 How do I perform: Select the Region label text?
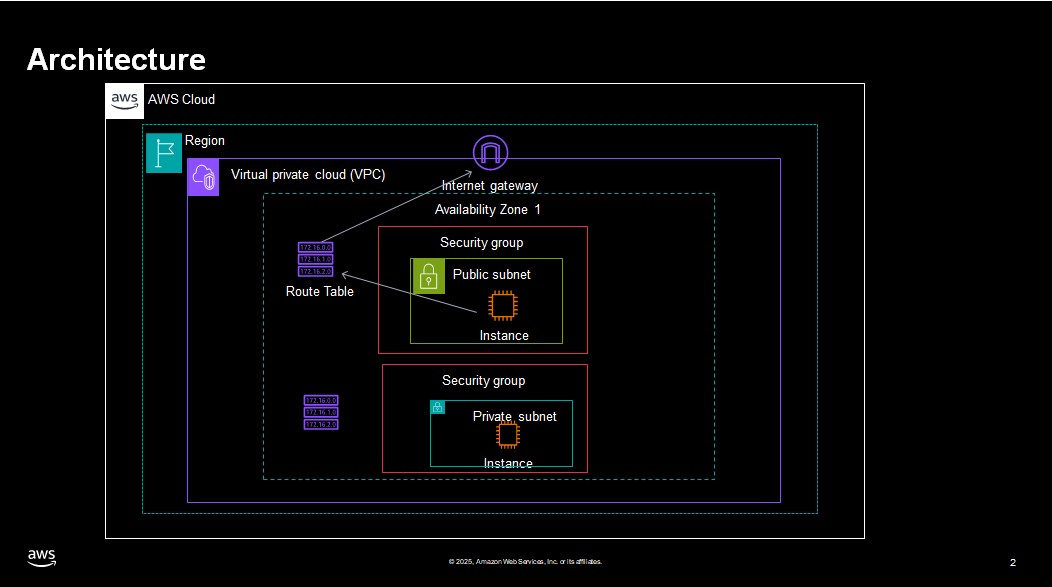click(205, 141)
